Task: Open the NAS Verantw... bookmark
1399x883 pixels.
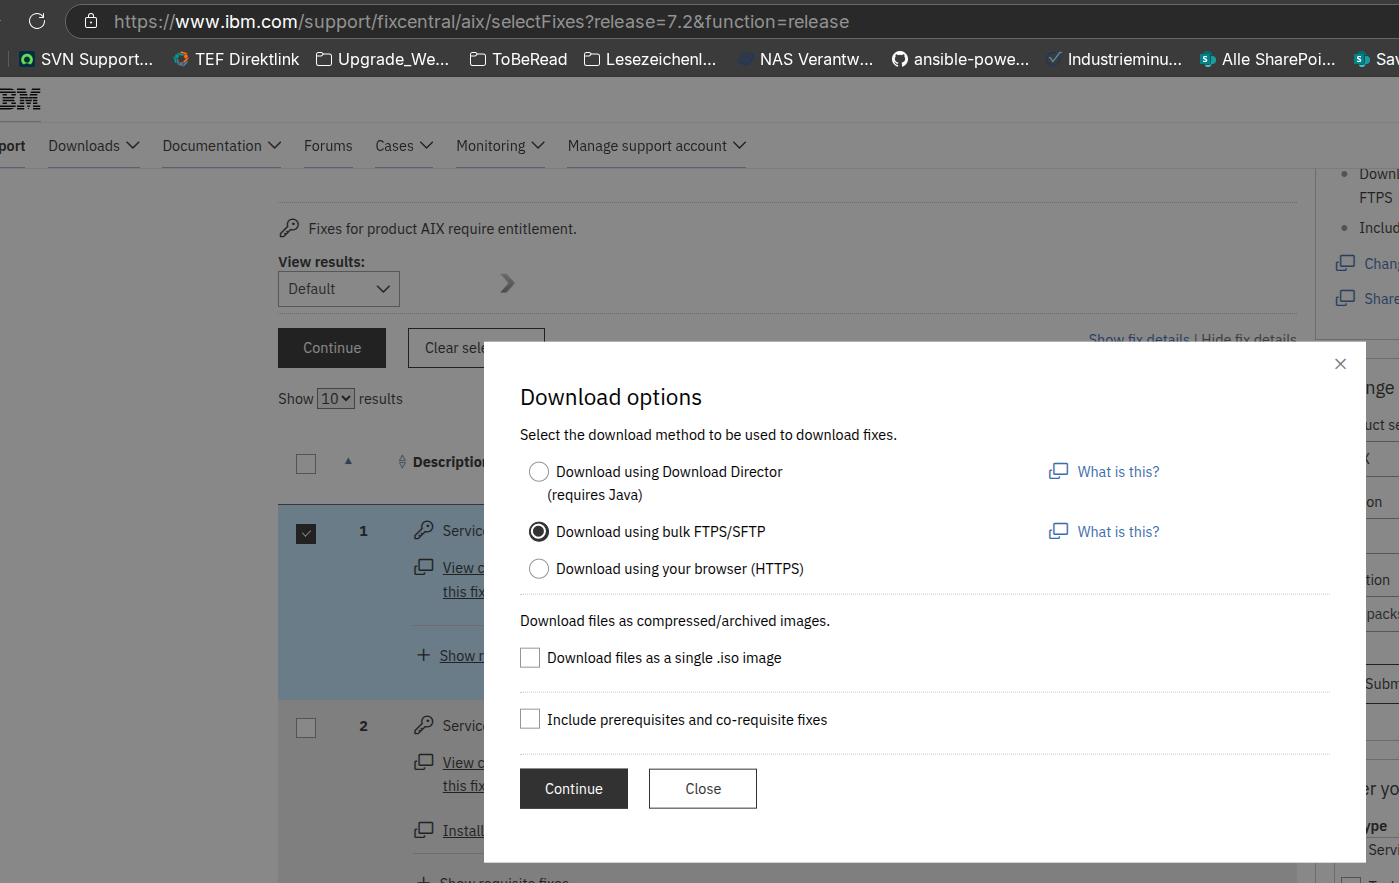Action: (x=805, y=59)
